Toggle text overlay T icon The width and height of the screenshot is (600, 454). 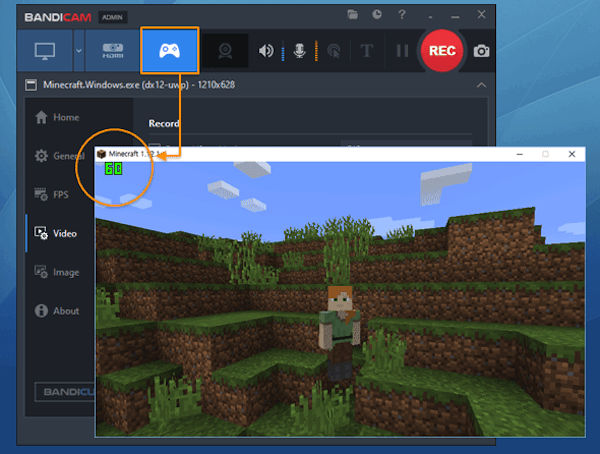point(367,51)
